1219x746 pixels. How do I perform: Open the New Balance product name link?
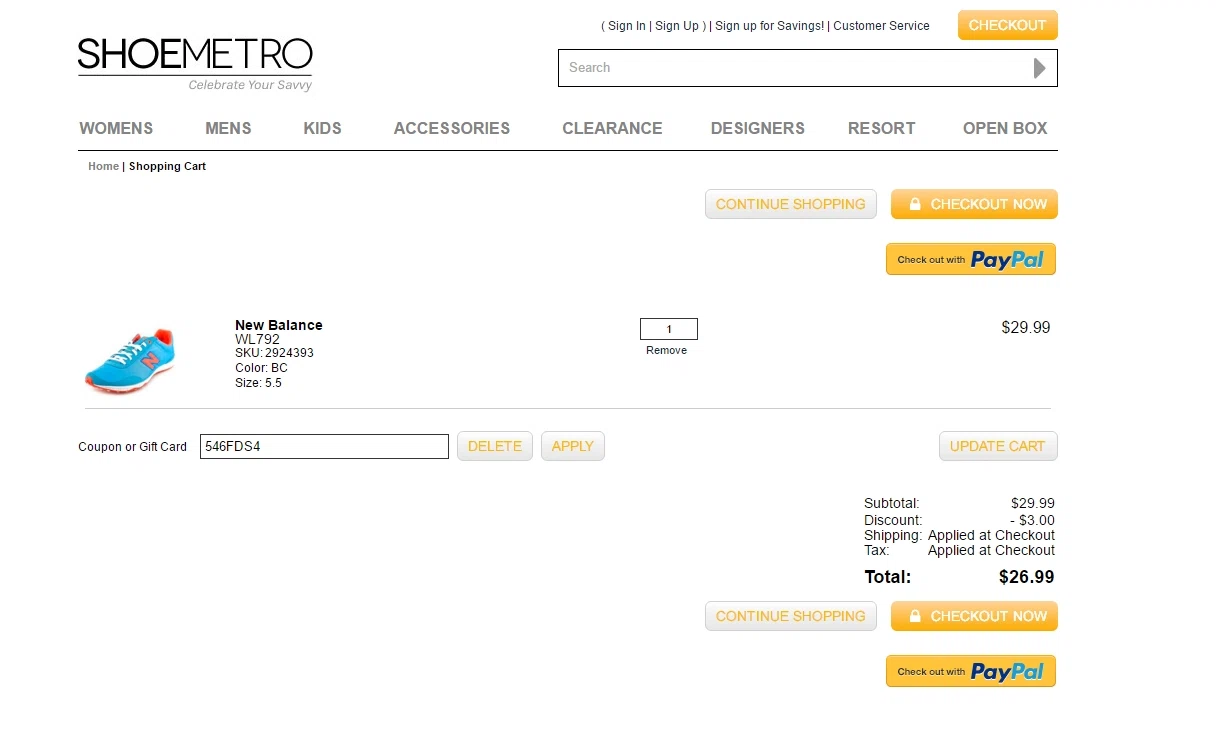tap(279, 325)
